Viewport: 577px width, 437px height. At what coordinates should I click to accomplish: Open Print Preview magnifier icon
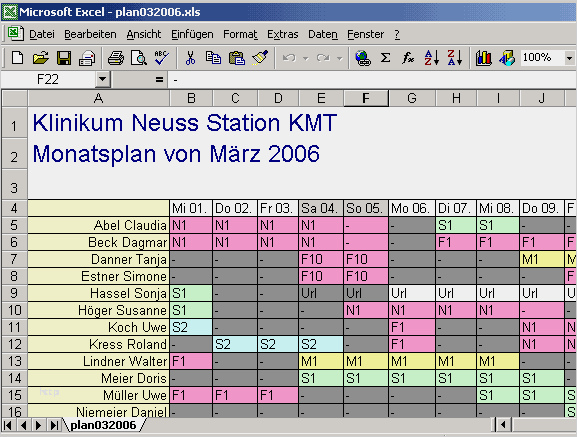[139, 58]
